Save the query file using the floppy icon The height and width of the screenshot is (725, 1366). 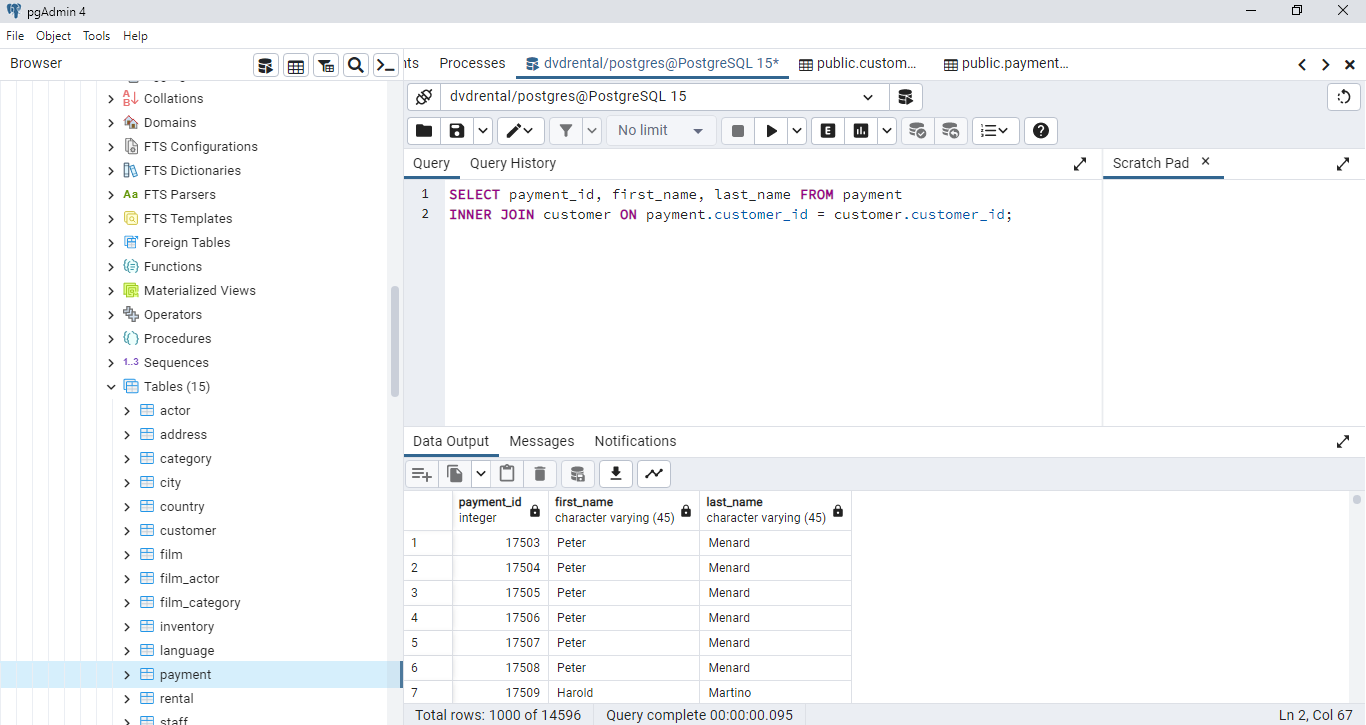(457, 131)
